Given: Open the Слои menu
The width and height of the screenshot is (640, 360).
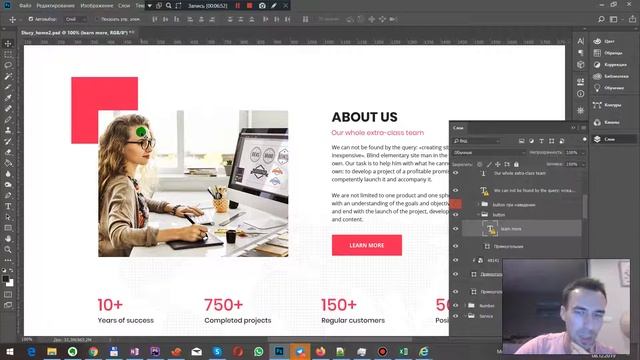Looking at the screenshot, I should coord(124,6).
